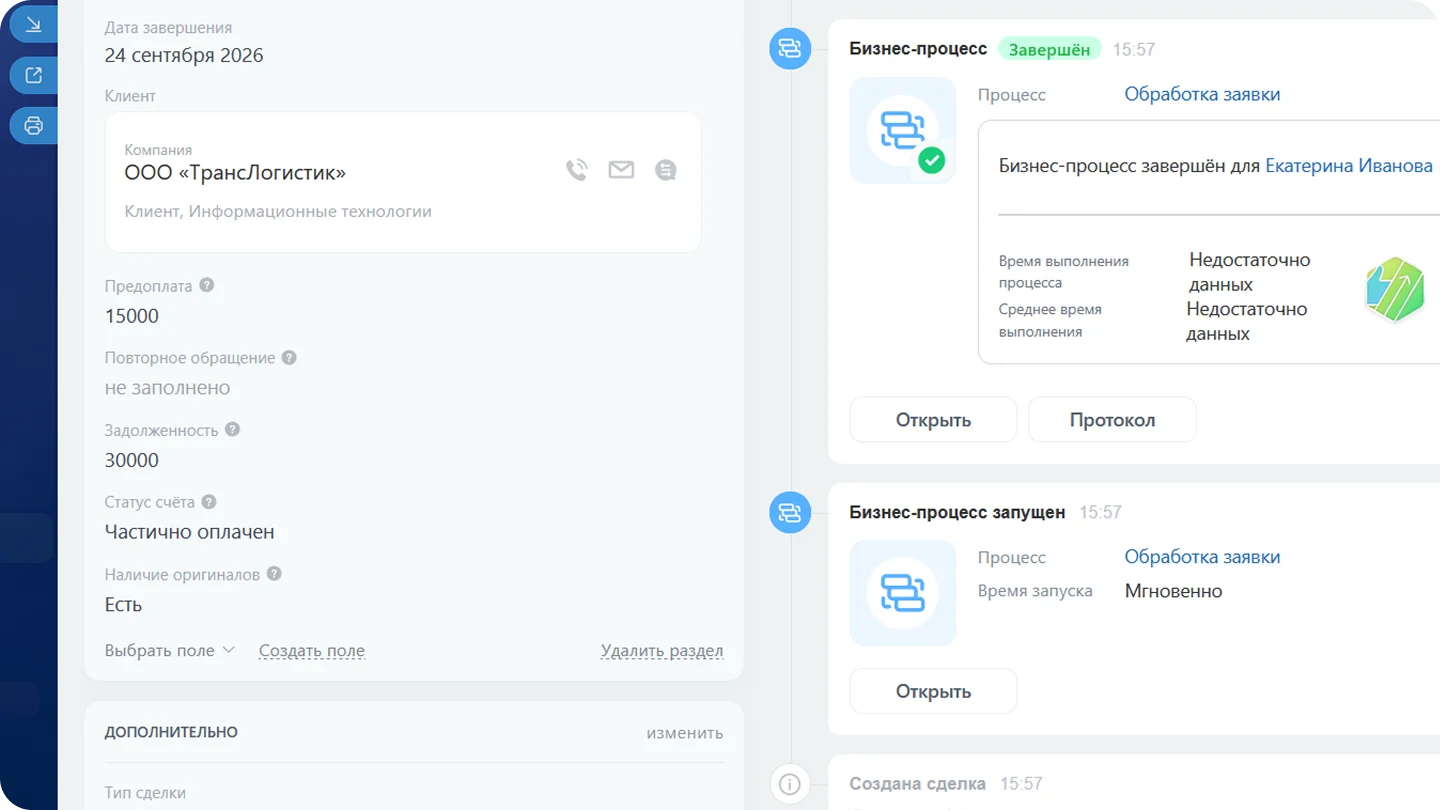Click Наличие оригиналов value Есть
The width and height of the screenshot is (1440, 810).
pyautogui.click(x=124, y=605)
